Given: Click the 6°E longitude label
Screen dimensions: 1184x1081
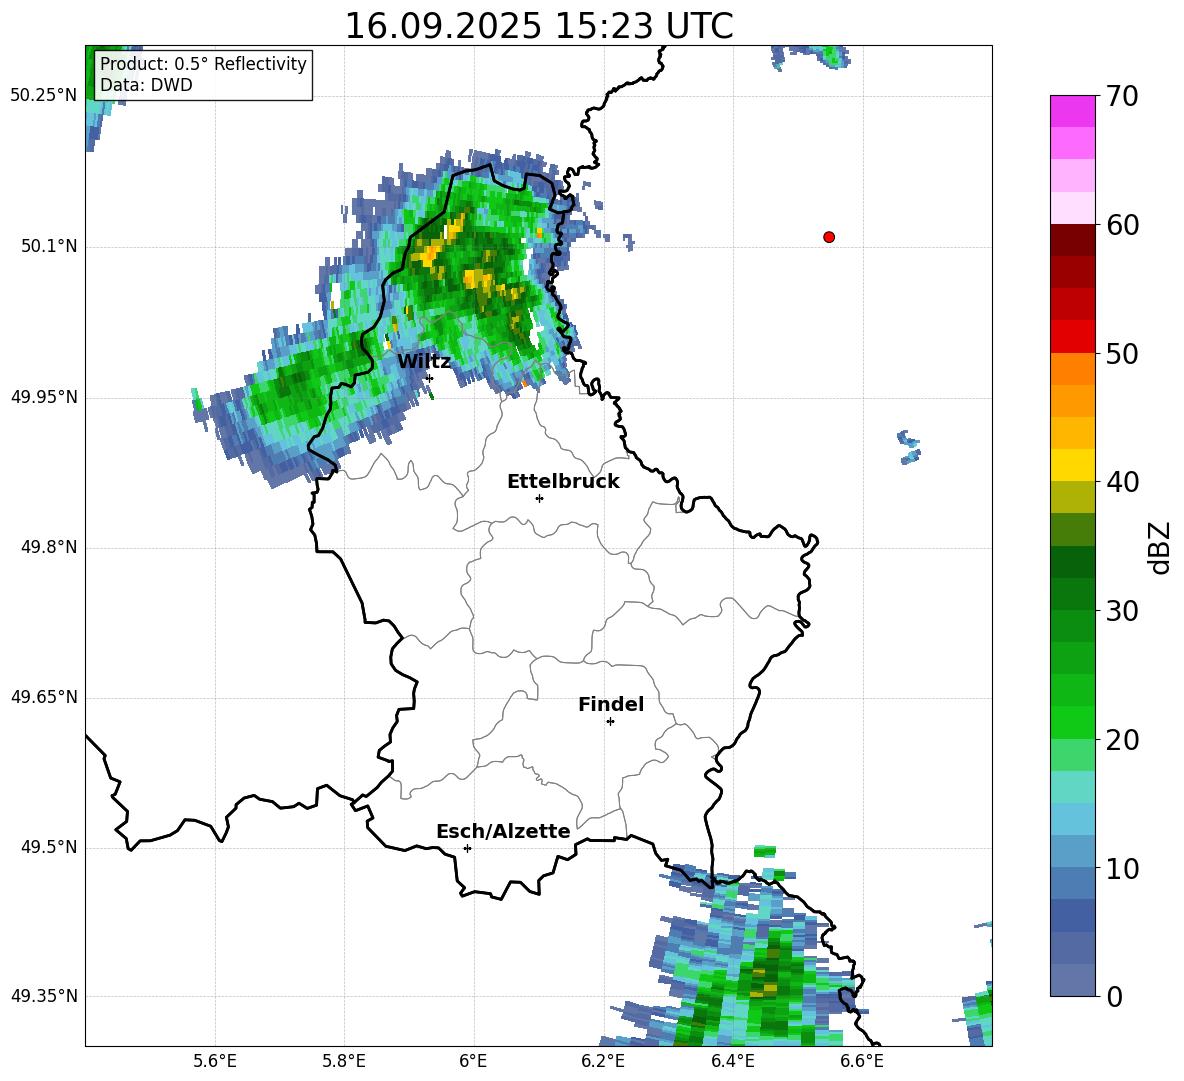Looking at the screenshot, I should 473,1061.
